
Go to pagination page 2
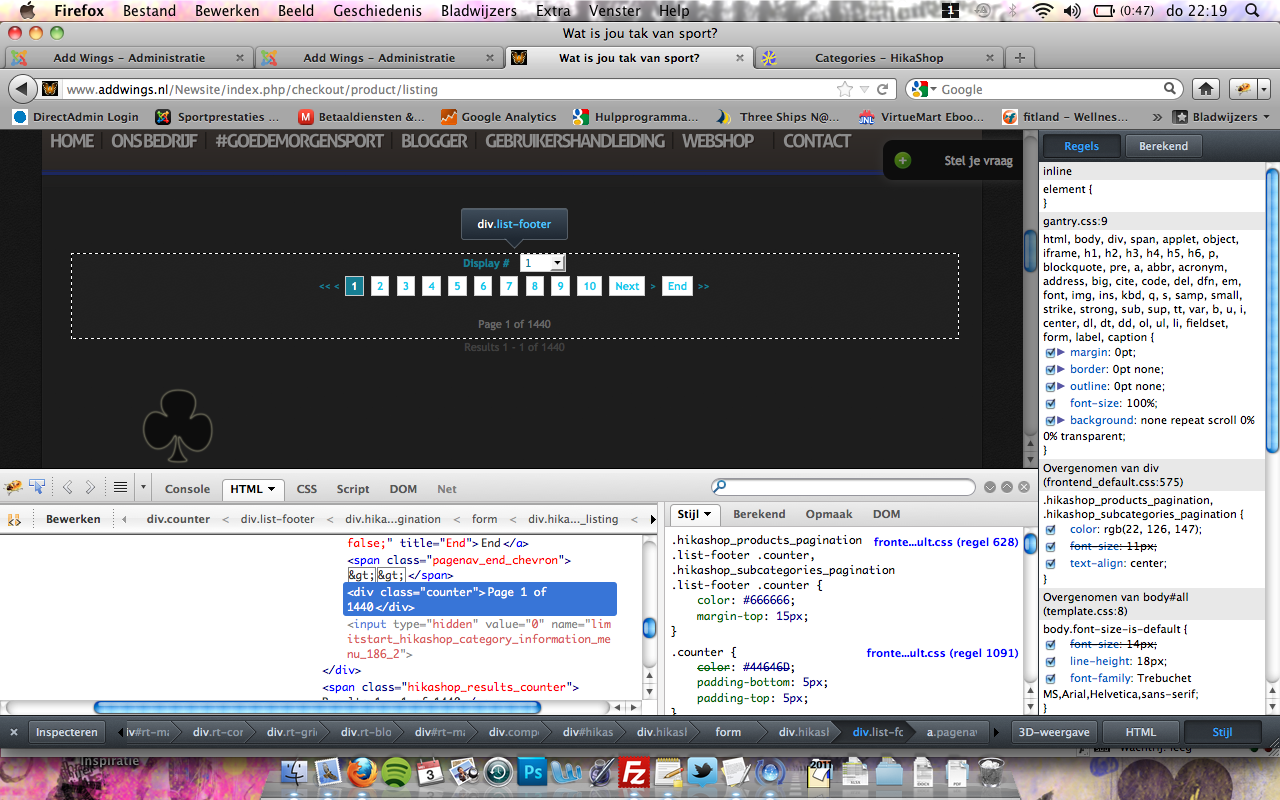coord(380,286)
